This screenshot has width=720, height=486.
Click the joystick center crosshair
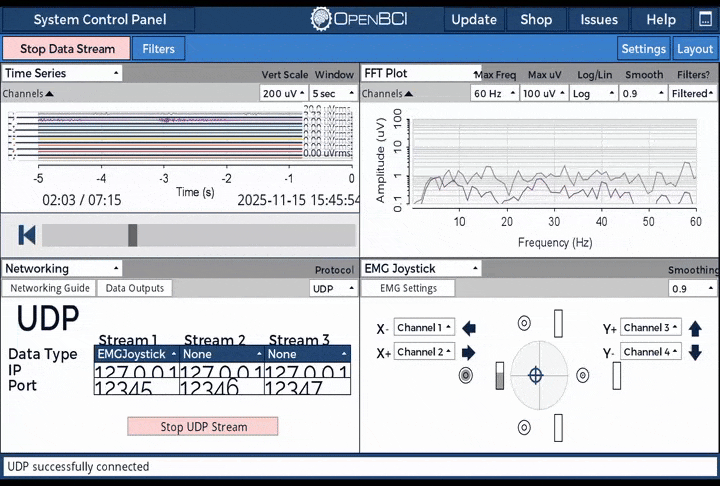(536, 376)
